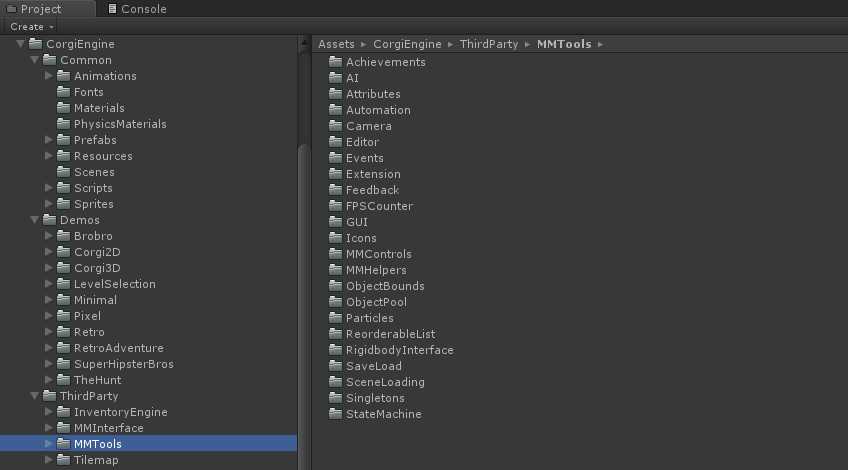Click the Achievements folder icon
Viewport: 848px width, 470px height.
click(x=335, y=62)
